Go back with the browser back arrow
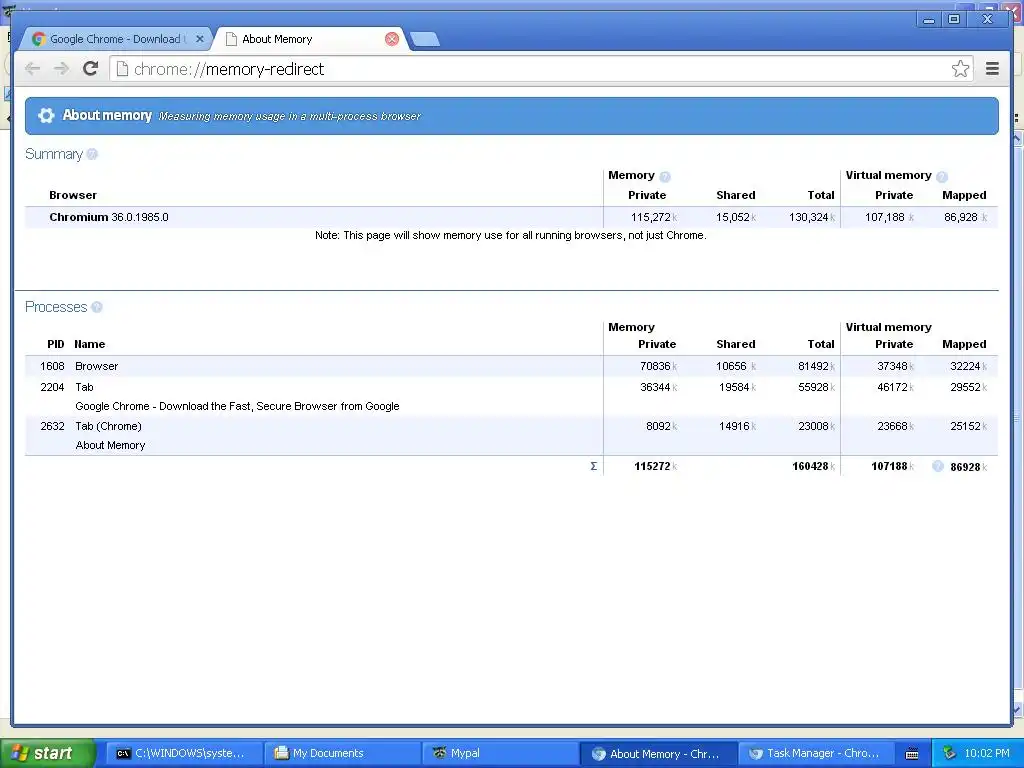The height and width of the screenshot is (768, 1024). point(32,69)
